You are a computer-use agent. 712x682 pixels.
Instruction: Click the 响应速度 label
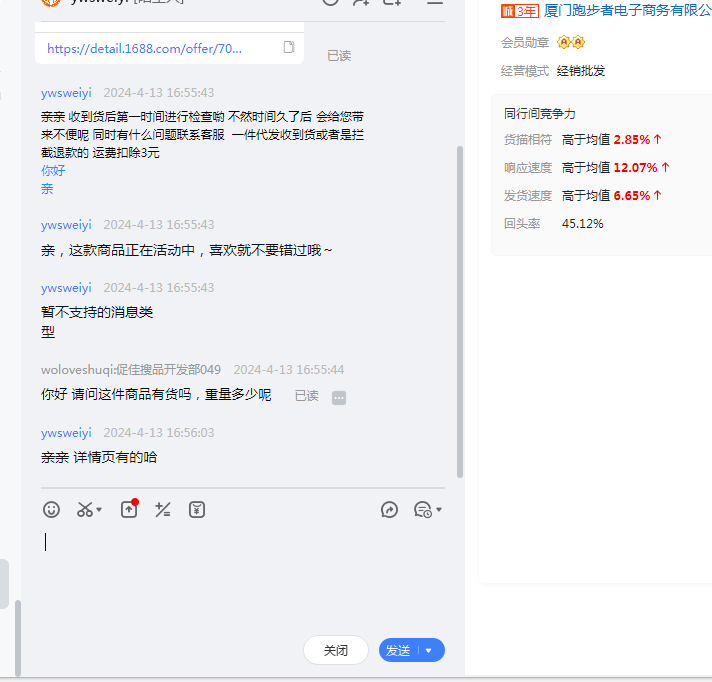point(528,168)
